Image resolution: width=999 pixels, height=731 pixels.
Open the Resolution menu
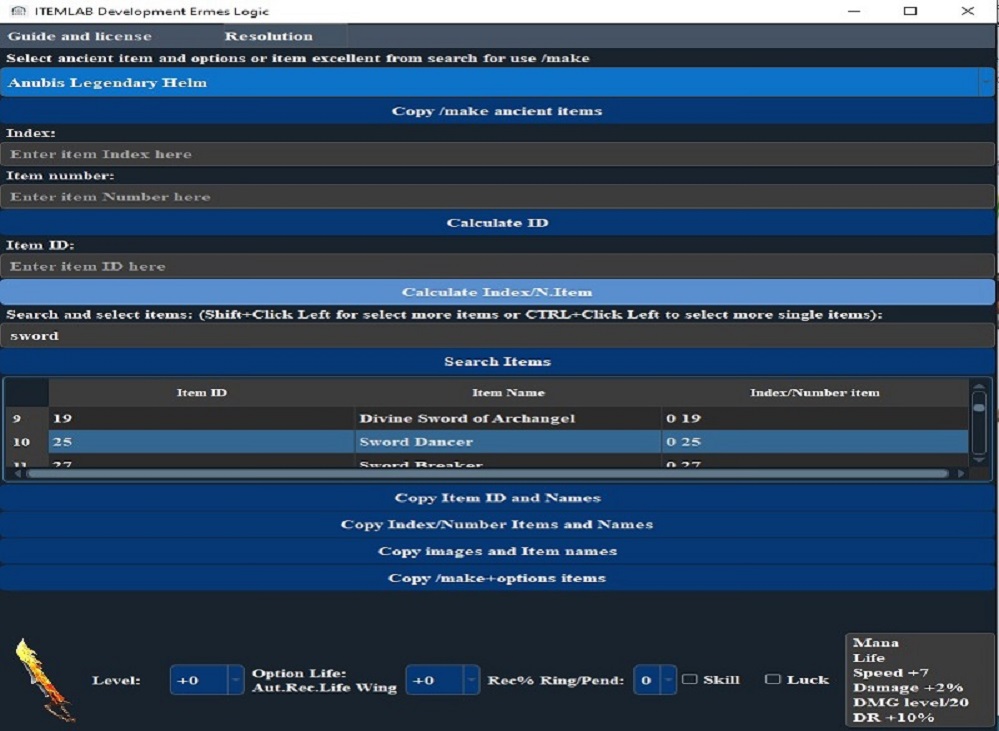click(268, 36)
